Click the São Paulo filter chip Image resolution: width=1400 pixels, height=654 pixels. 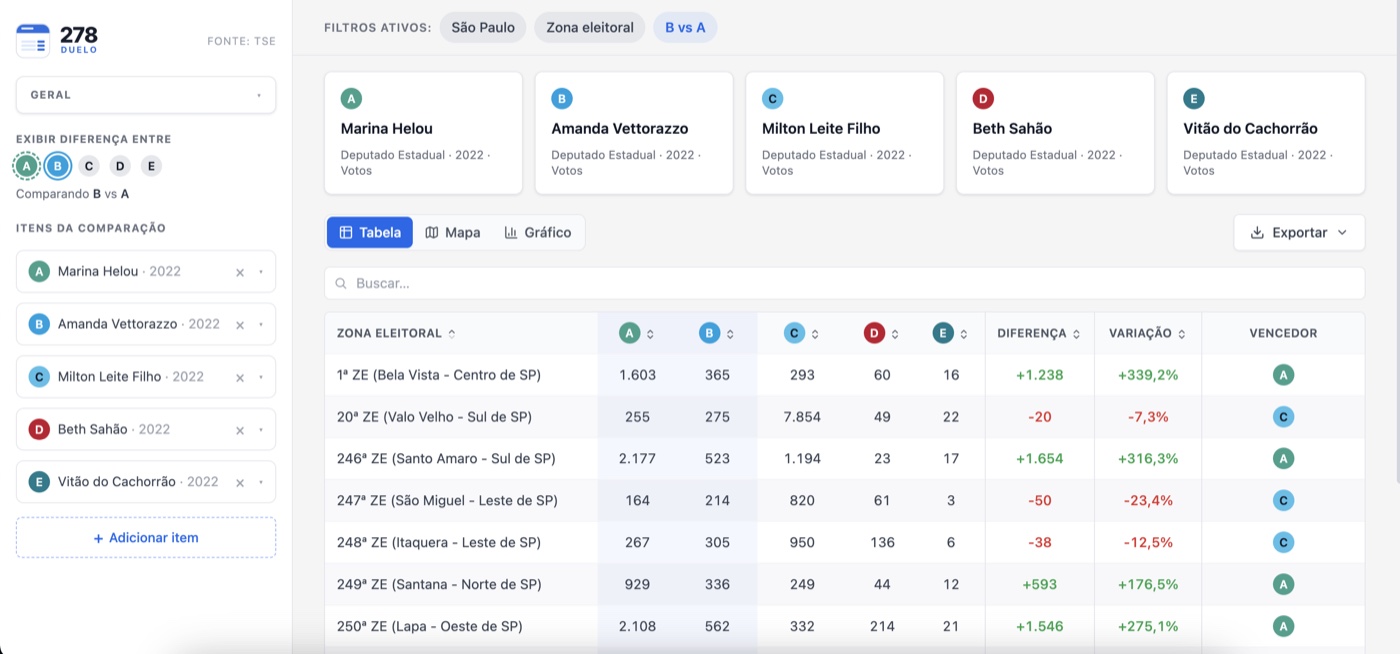(x=483, y=27)
